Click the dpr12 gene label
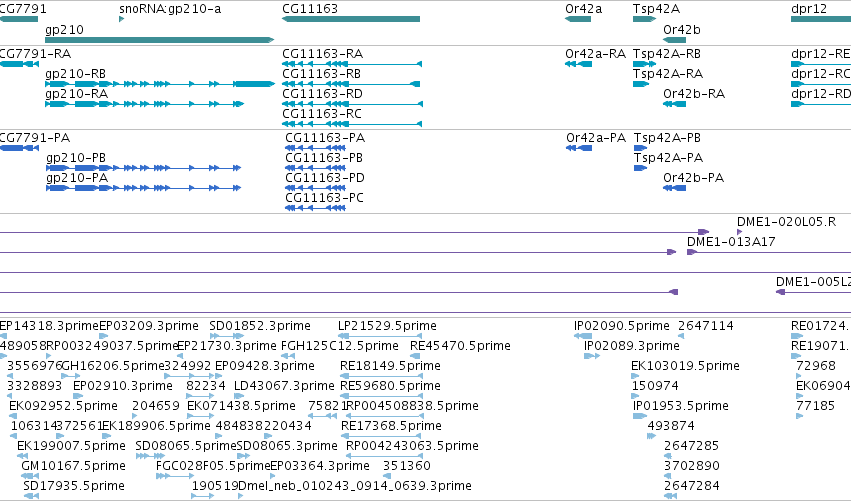Image resolution: width=851 pixels, height=501 pixels. point(809,9)
